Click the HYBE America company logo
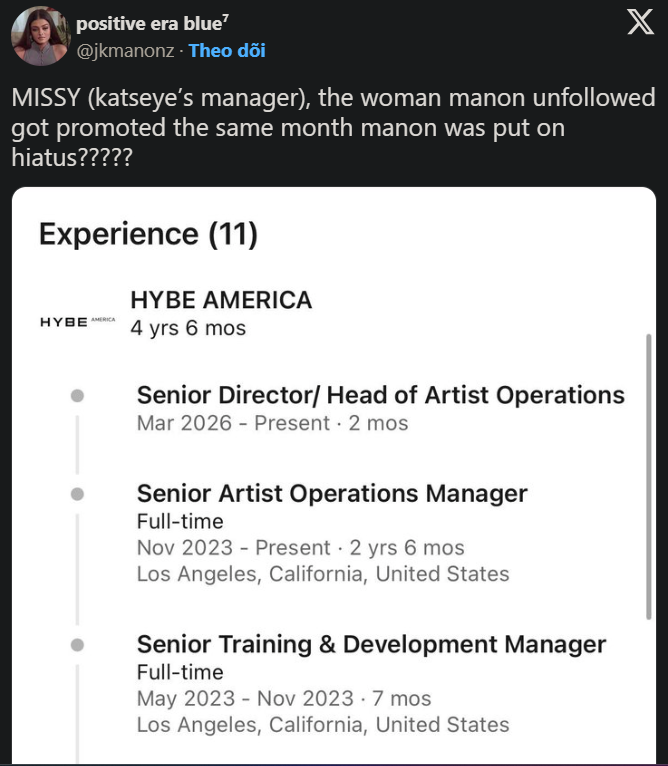Screen dimensions: 668x766 [77, 321]
